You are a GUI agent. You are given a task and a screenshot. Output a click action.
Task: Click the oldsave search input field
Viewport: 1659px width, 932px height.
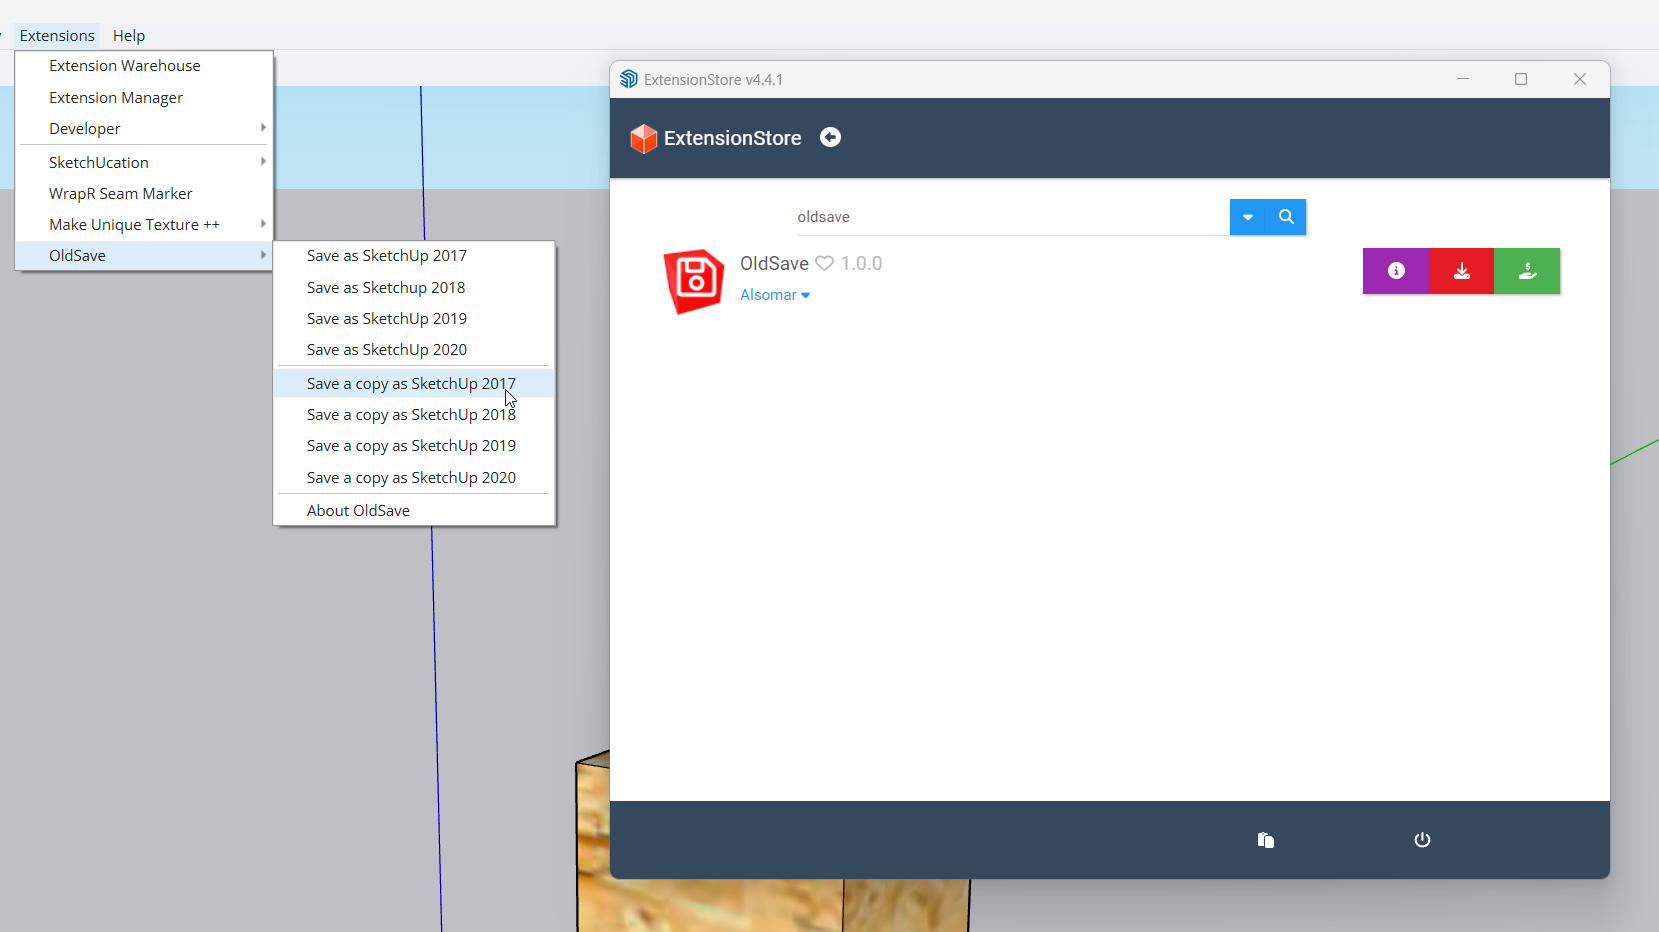point(1012,217)
